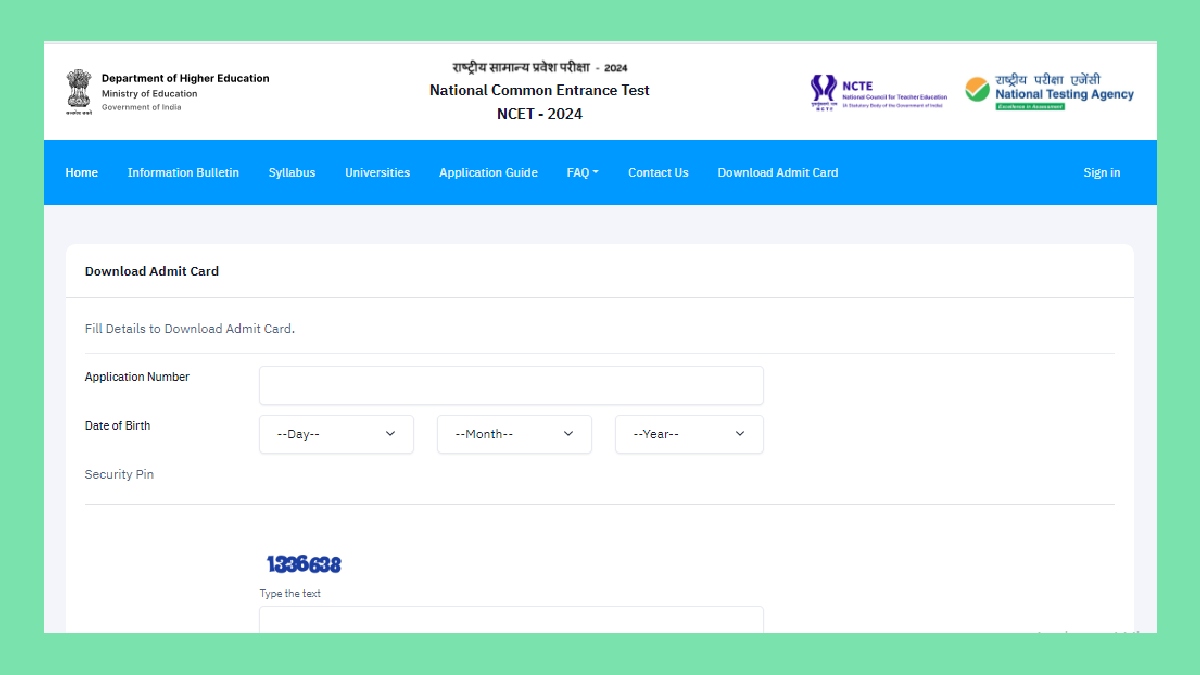Select Download Admit Card in the navbar

point(777,172)
